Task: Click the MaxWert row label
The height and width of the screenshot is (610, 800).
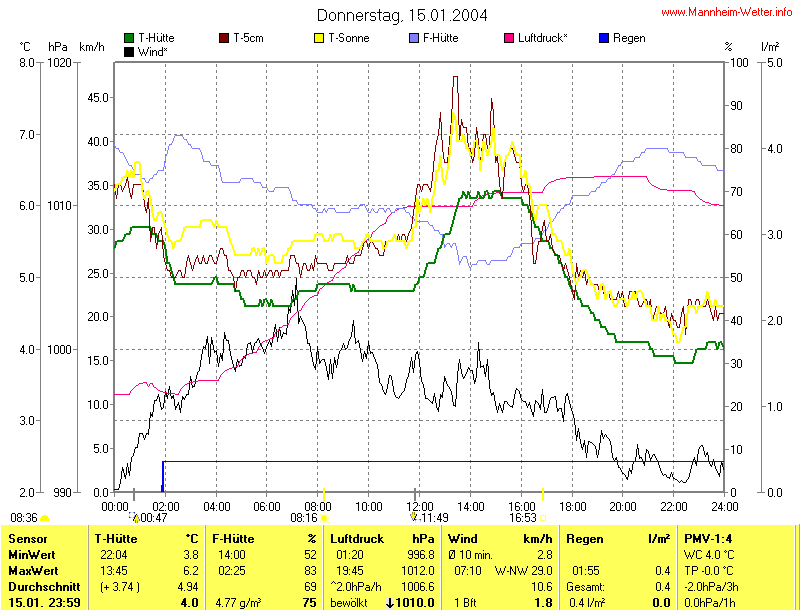Action: (33, 570)
